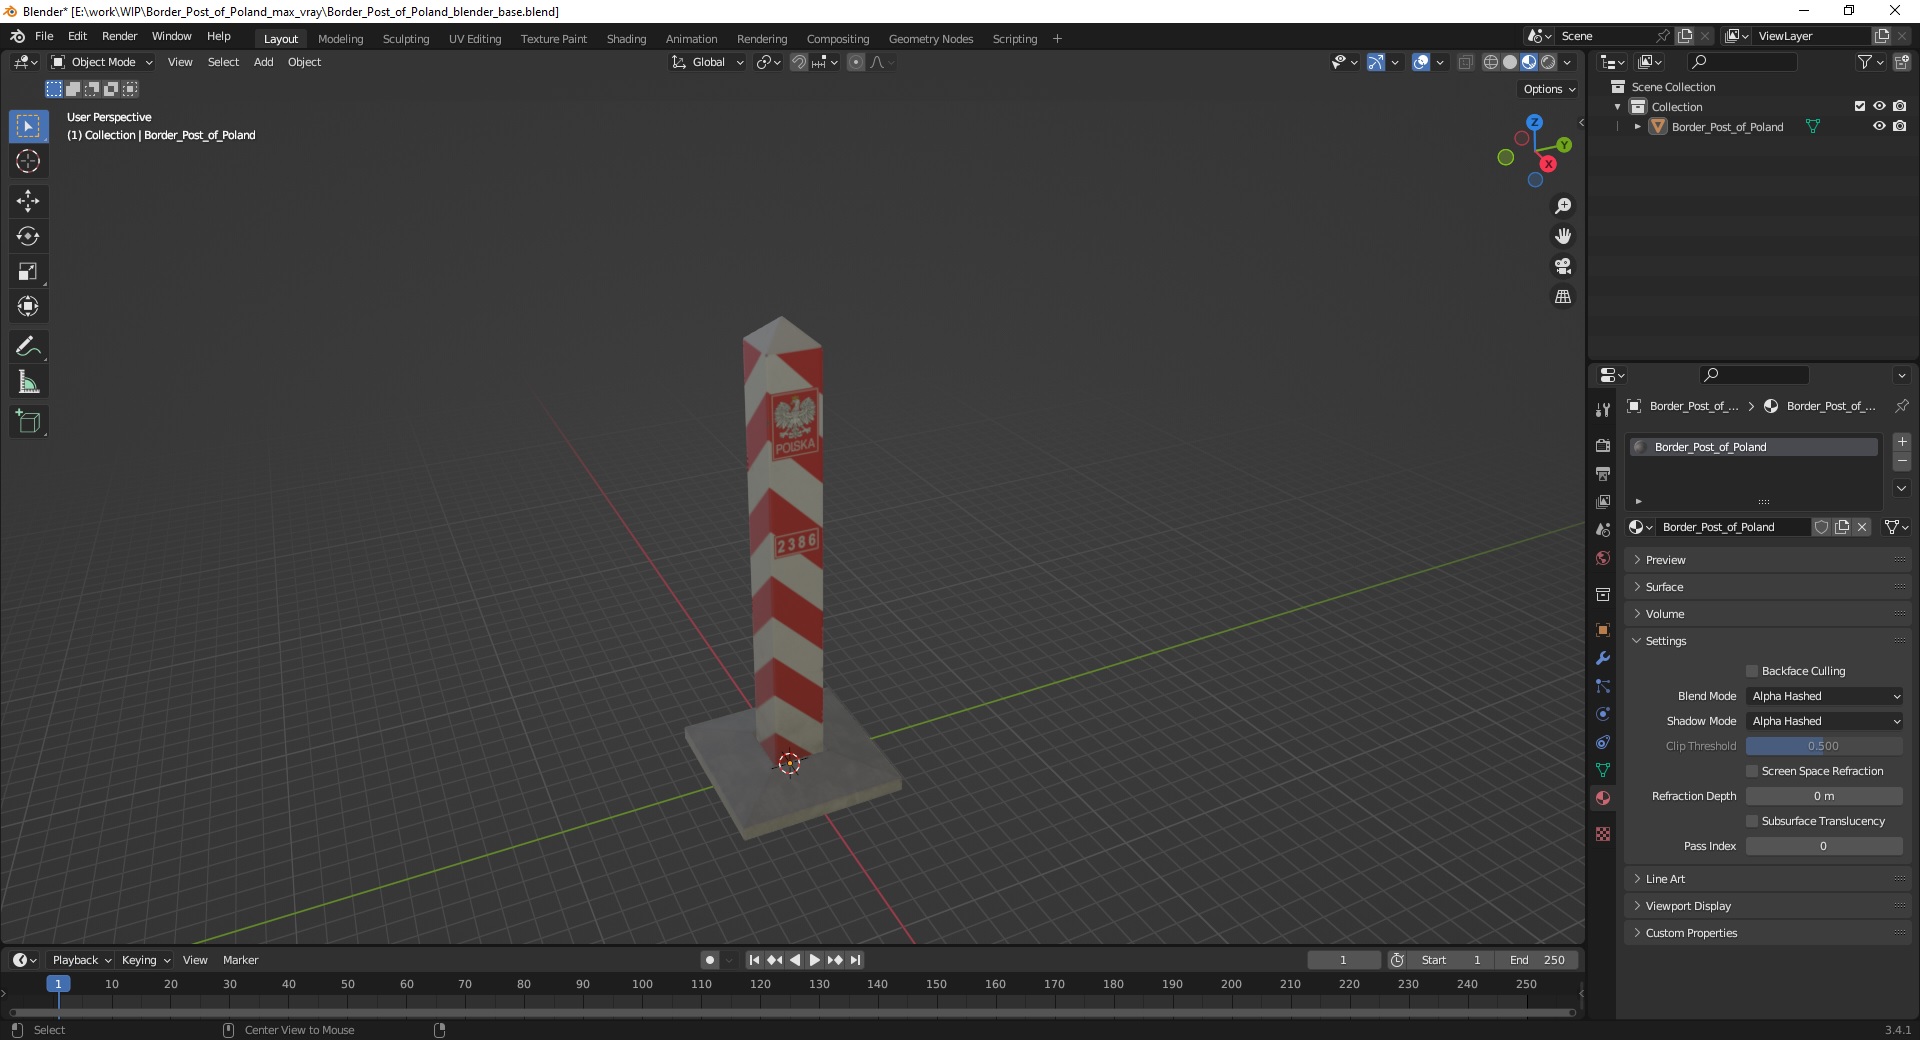The image size is (1920, 1040).
Task: Switch to Geometry Nodes workspace tab
Action: point(931,39)
